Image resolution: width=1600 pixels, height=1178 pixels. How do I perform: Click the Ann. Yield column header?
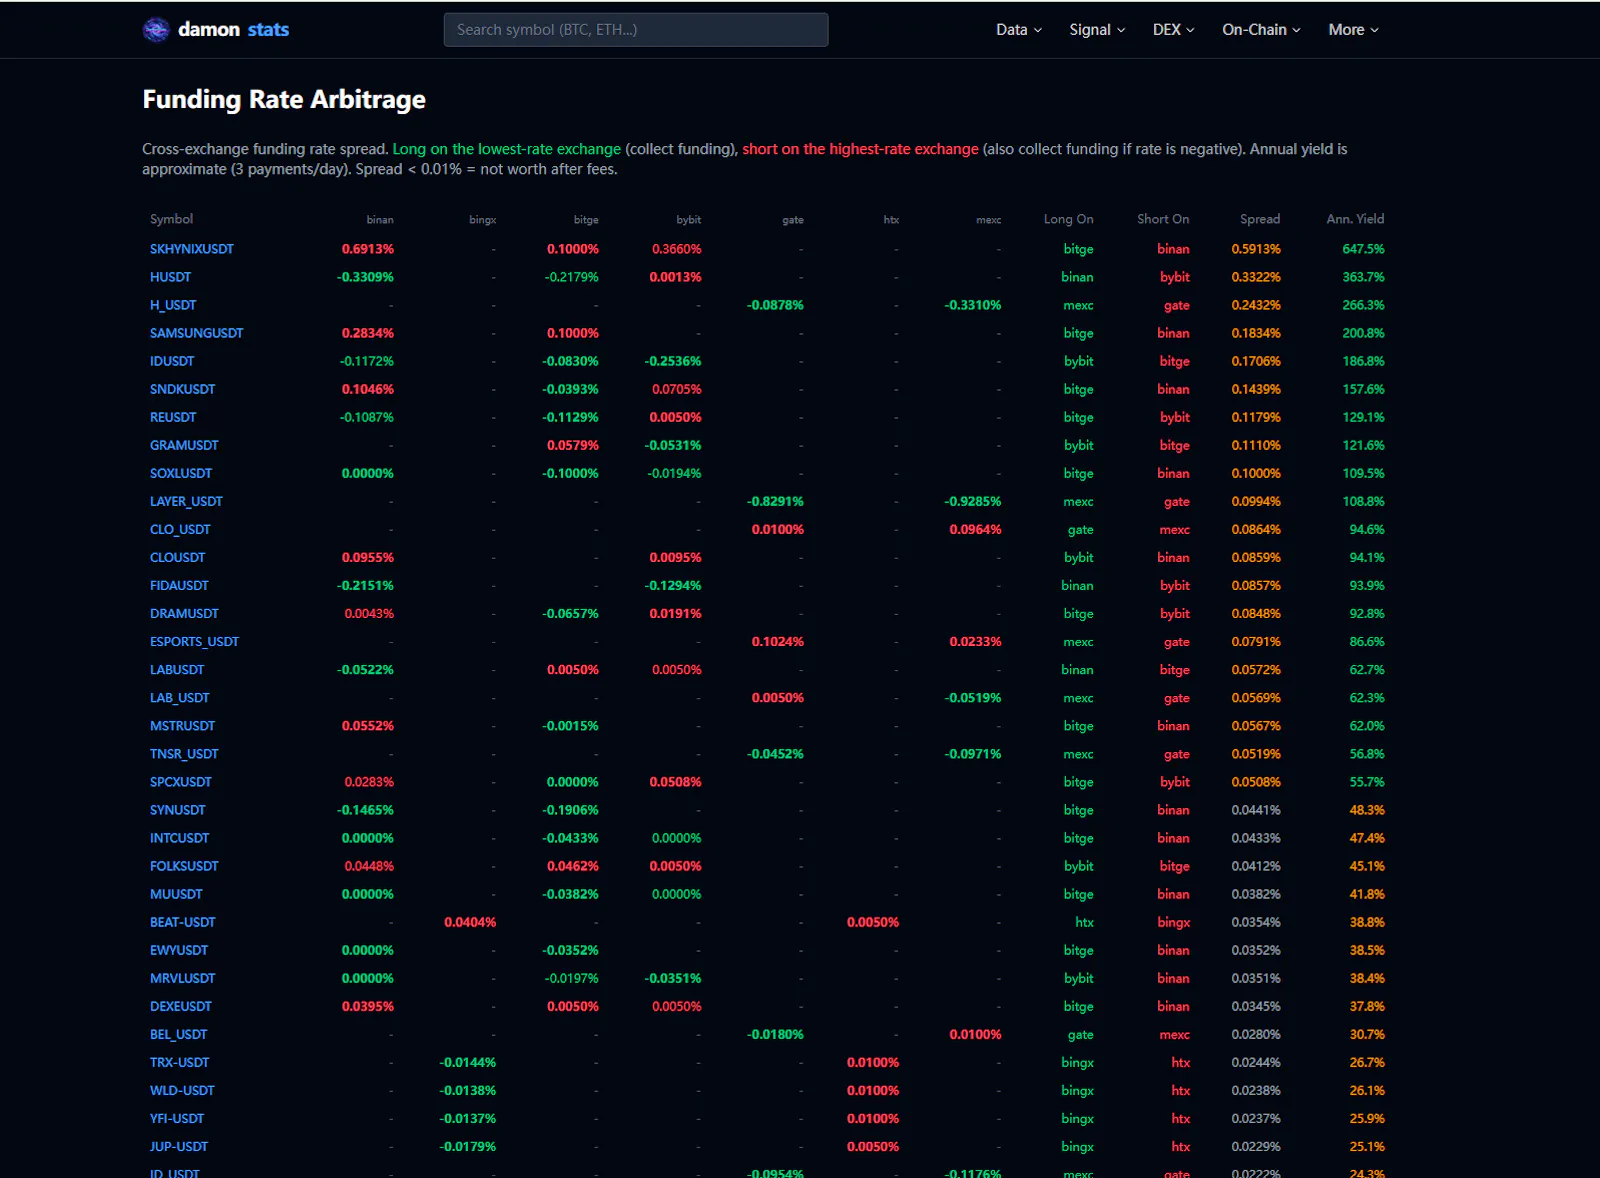point(1356,218)
